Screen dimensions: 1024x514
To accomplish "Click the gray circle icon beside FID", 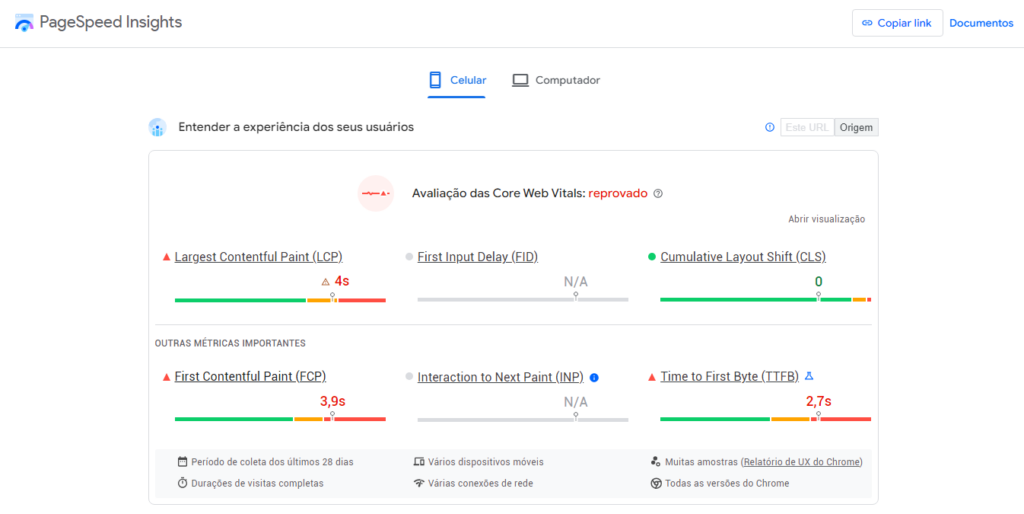I will click(409, 257).
